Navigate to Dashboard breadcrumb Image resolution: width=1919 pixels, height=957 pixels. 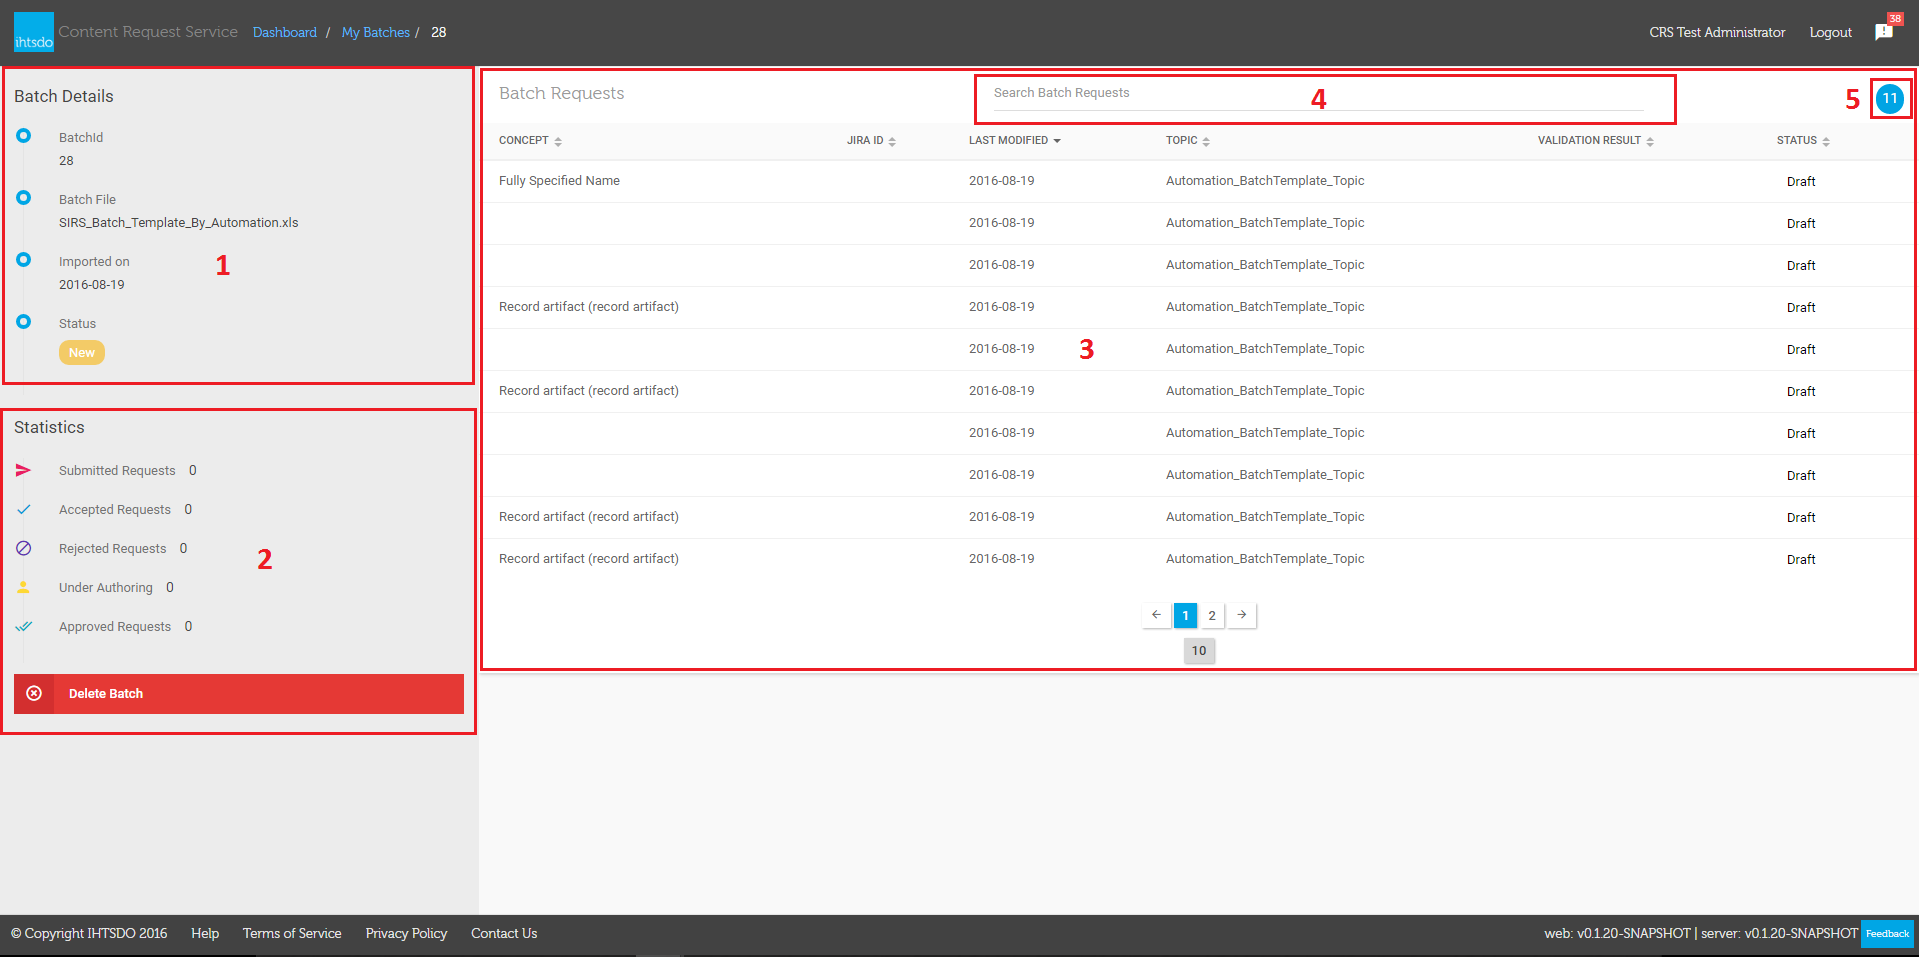click(x=284, y=33)
